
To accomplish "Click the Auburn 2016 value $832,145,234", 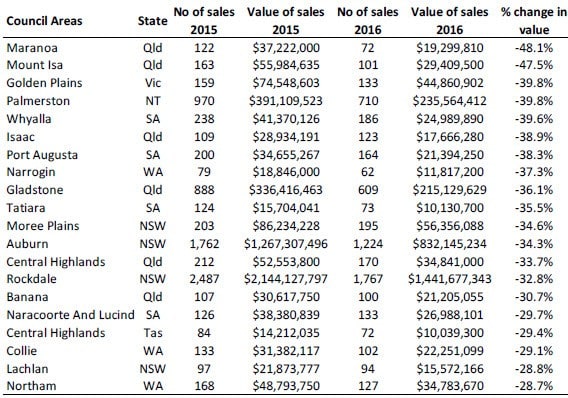I will click(x=450, y=244).
